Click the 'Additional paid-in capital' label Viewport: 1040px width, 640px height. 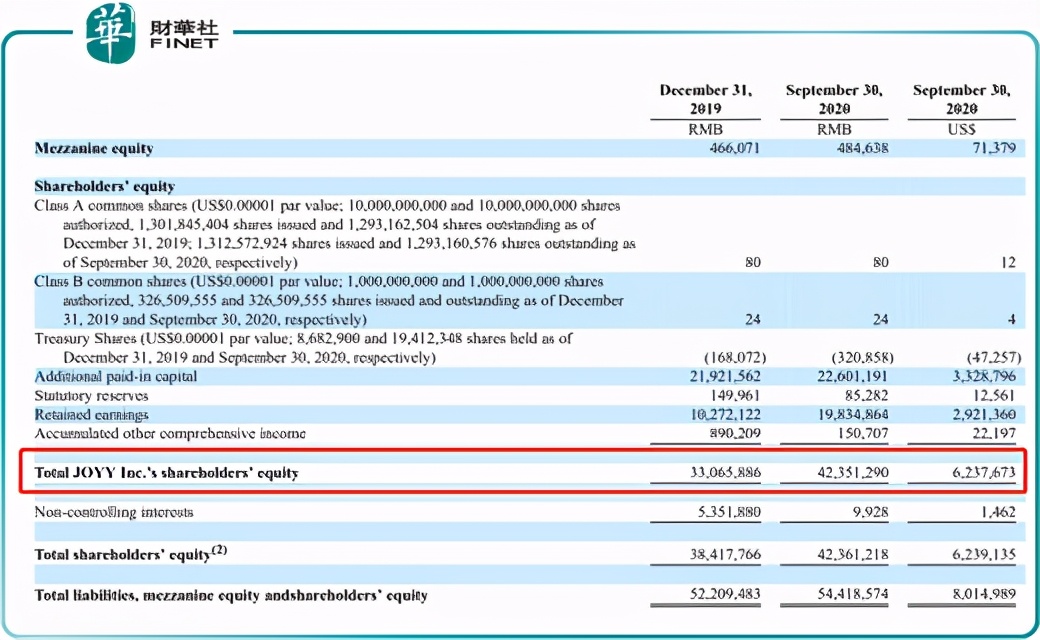click(x=115, y=377)
